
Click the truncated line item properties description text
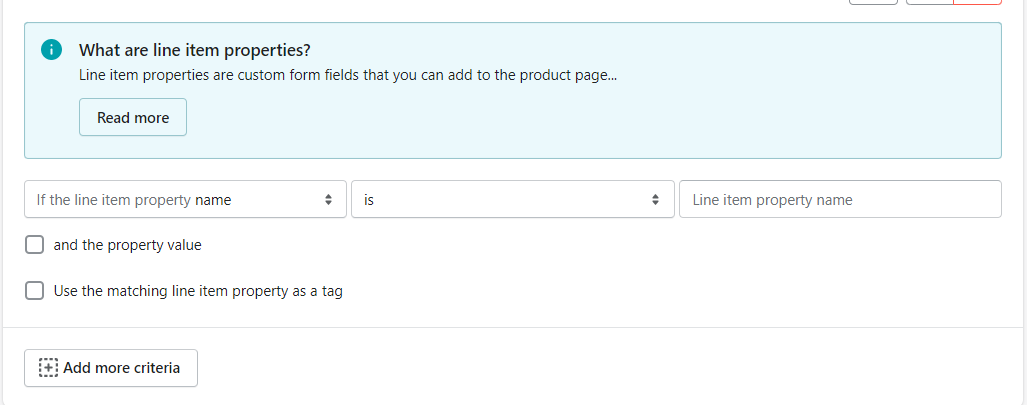(348, 75)
